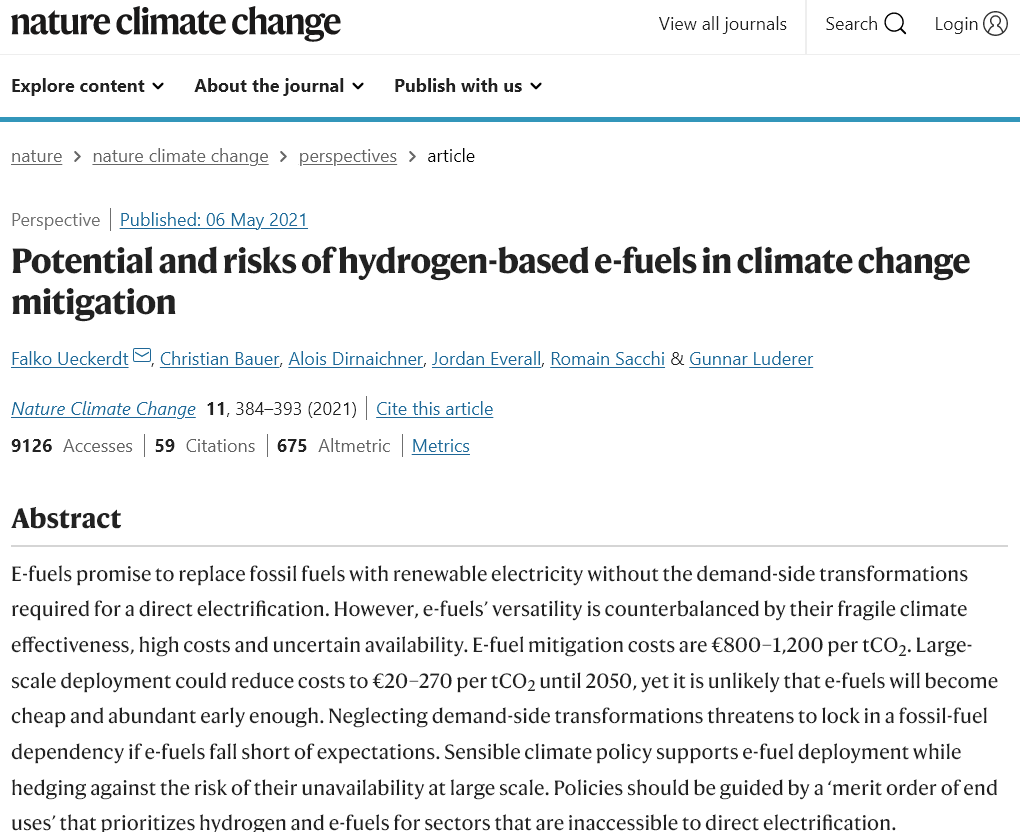Open the Metrics link
This screenshot has height=832, width=1020.
440,446
